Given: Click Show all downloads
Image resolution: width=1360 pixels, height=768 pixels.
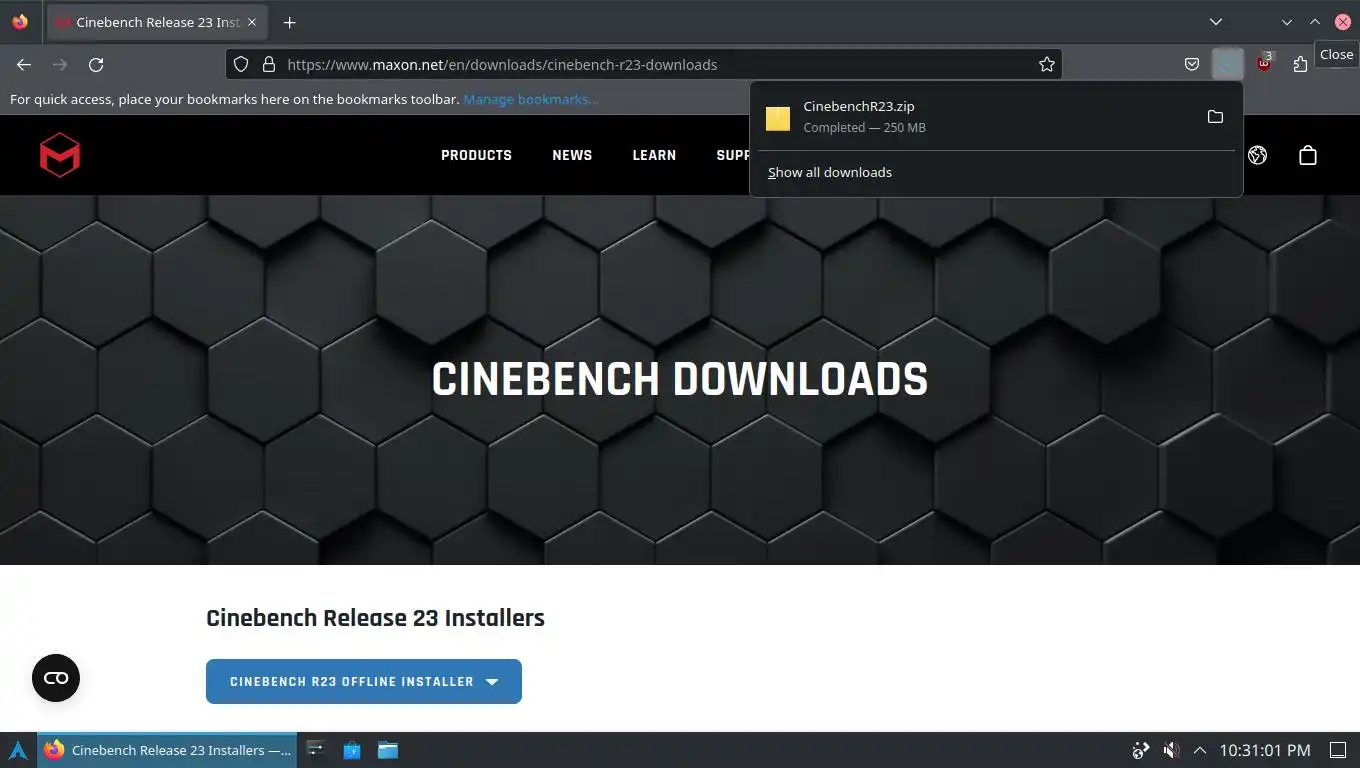Looking at the screenshot, I should (x=830, y=172).
